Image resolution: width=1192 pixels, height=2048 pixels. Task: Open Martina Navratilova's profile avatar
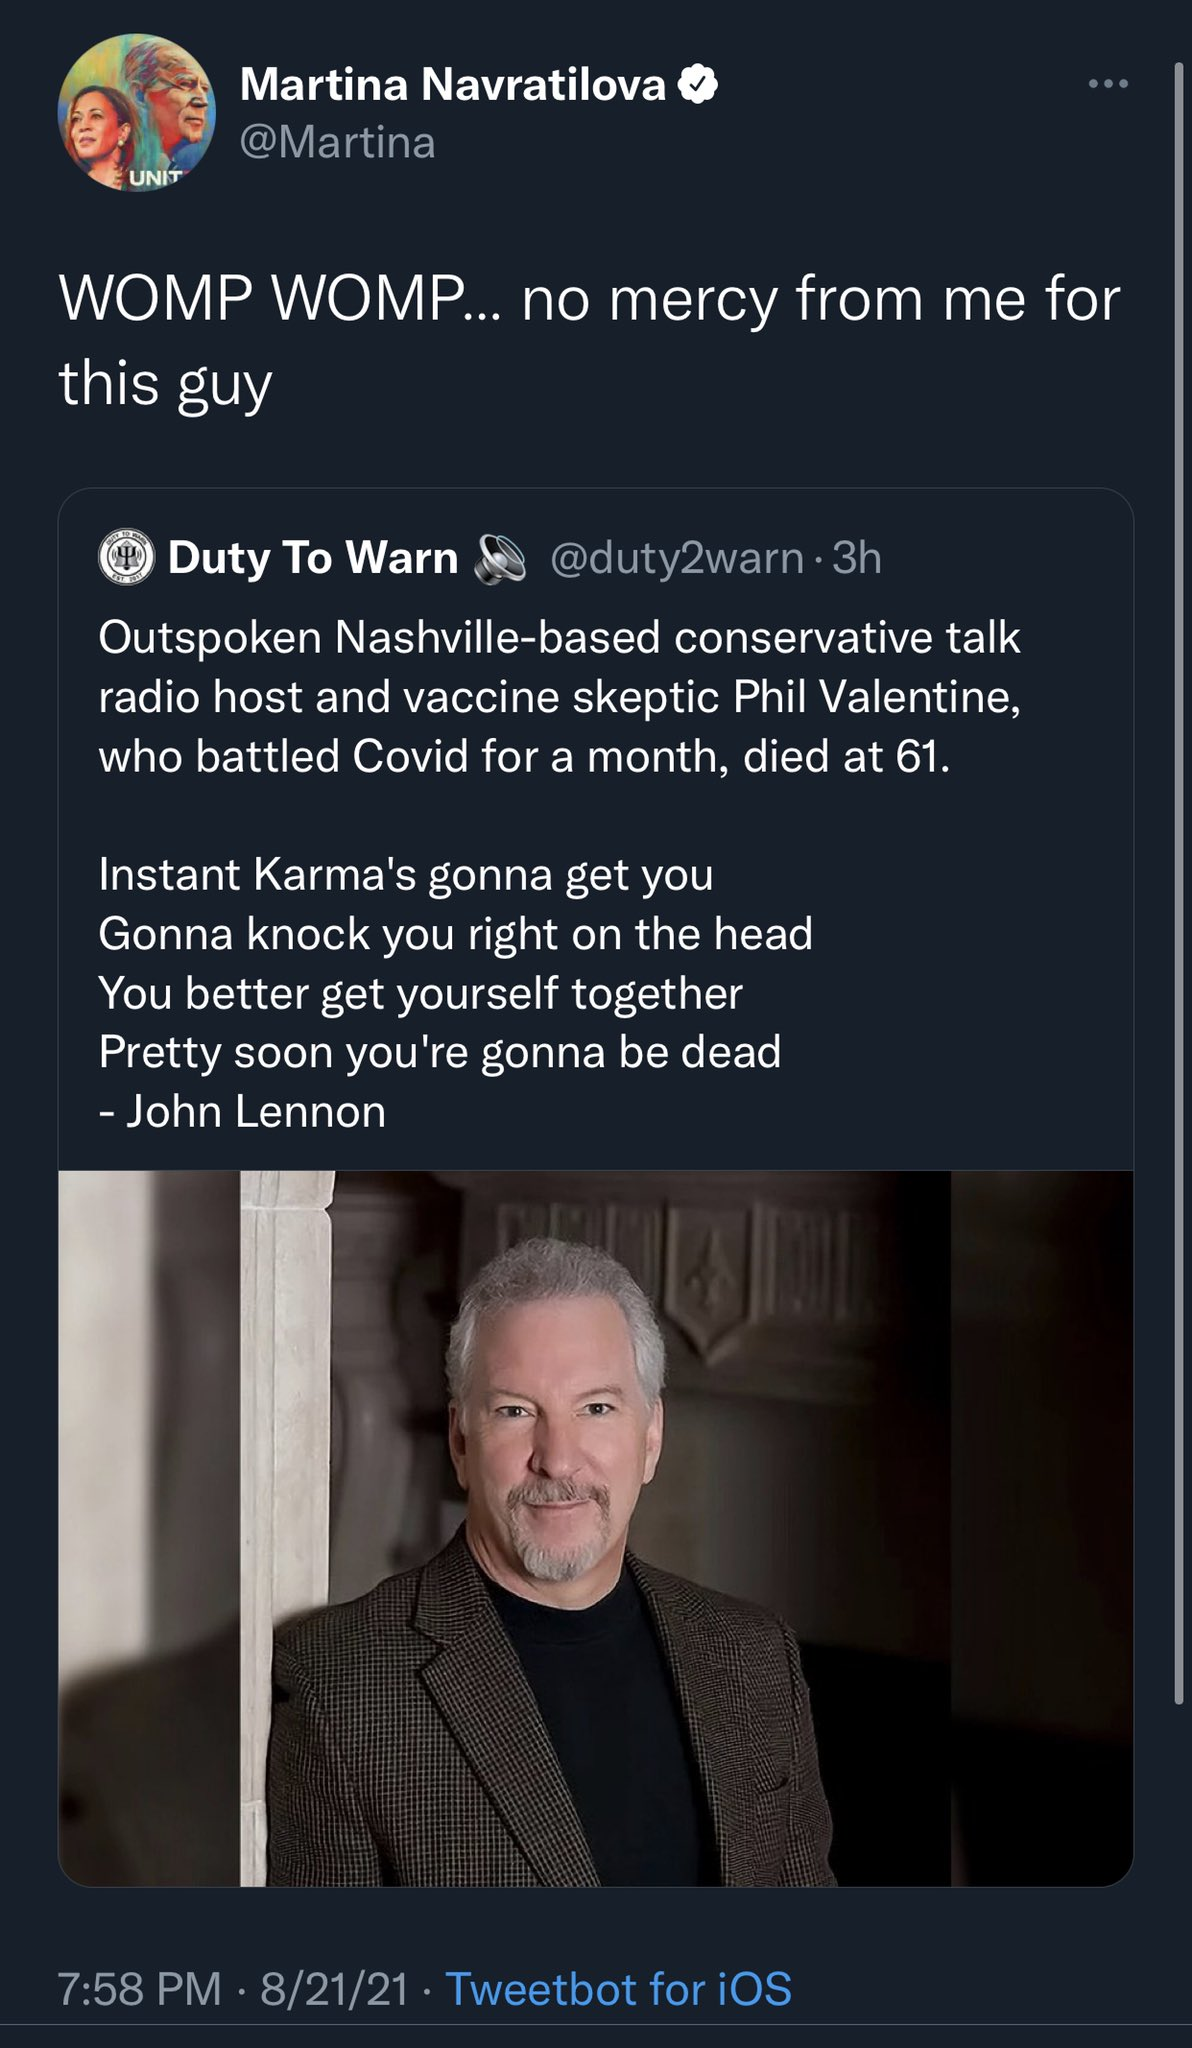(137, 113)
